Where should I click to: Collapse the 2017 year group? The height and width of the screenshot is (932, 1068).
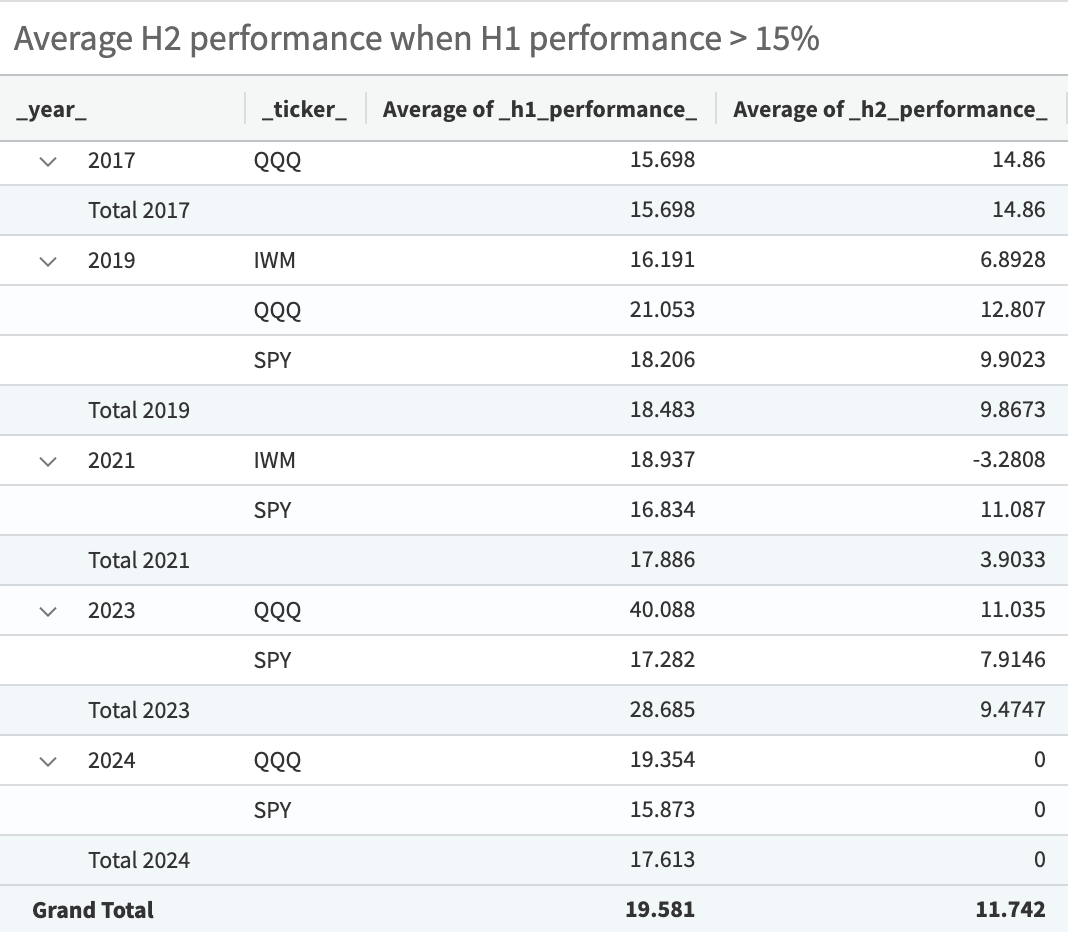[x=48, y=160]
